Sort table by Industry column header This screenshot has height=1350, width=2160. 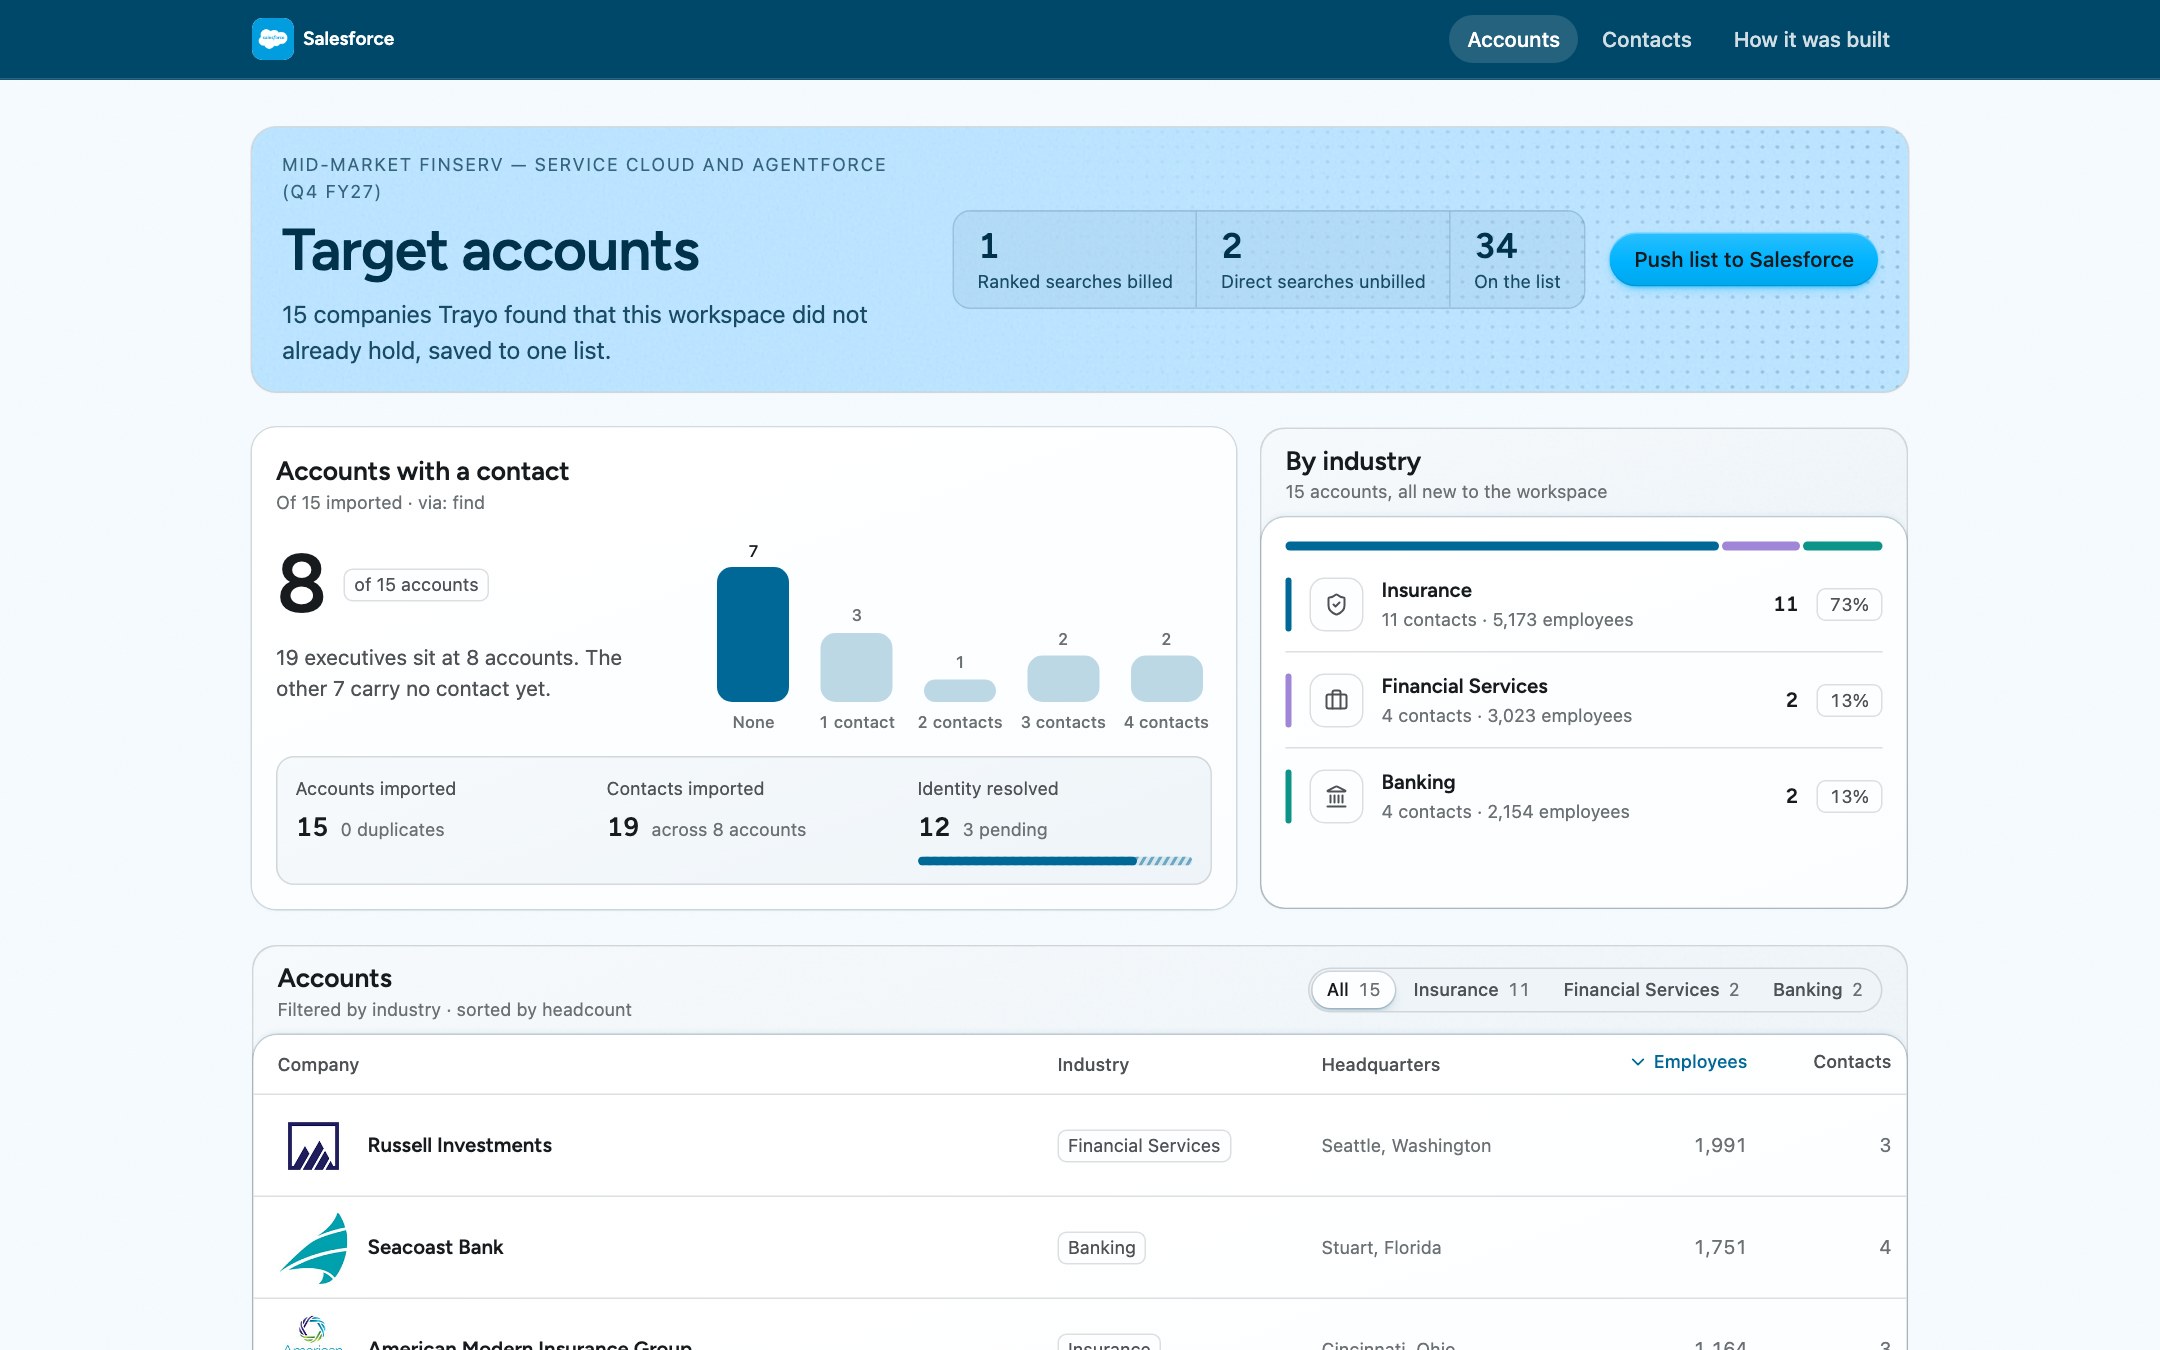click(x=1092, y=1065)
